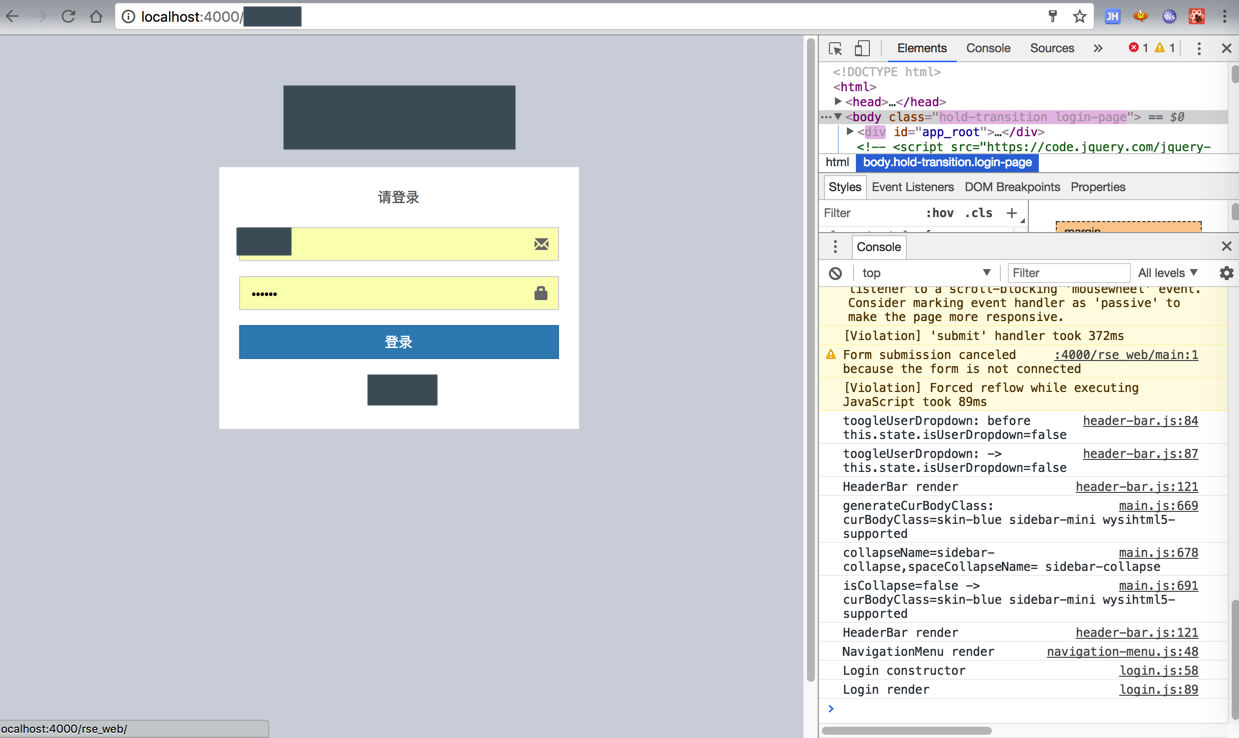Screen dimensions: 1239x738
Task: Switch to the Console tab in DevTools
Action: point(988,48)
